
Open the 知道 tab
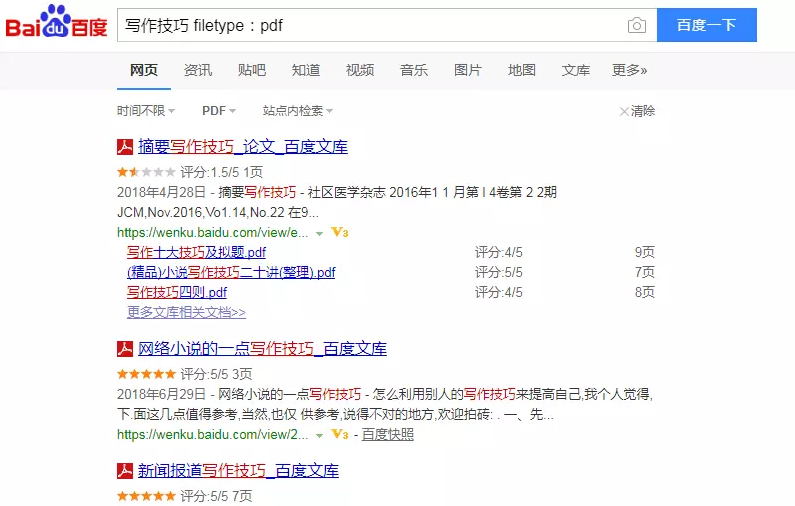click(x=306, y=70)
